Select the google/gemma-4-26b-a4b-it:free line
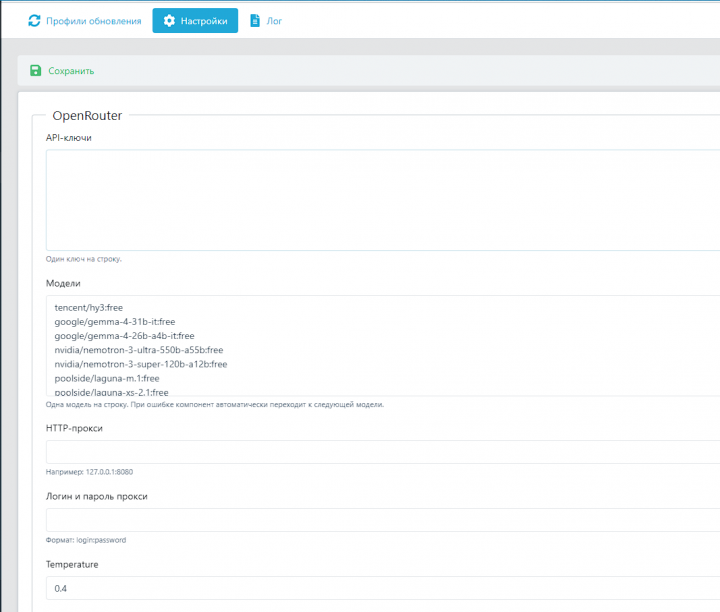This screenshot has height=612, width=720. (x=124, y=336)
